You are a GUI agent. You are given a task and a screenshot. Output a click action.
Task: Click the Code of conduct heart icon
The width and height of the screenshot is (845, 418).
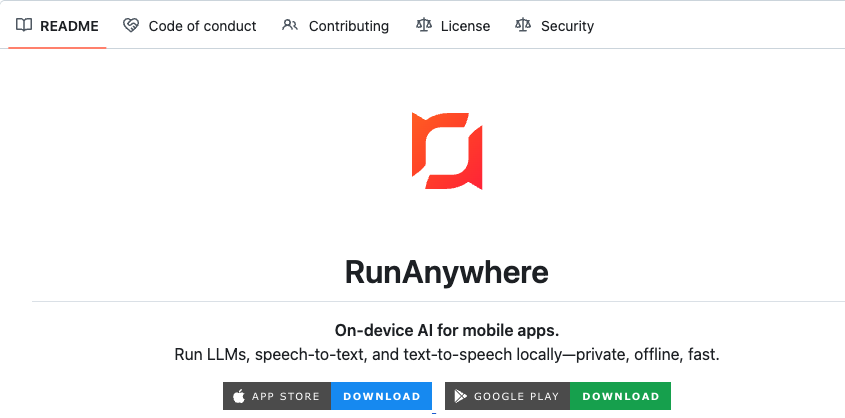(131, 25)
